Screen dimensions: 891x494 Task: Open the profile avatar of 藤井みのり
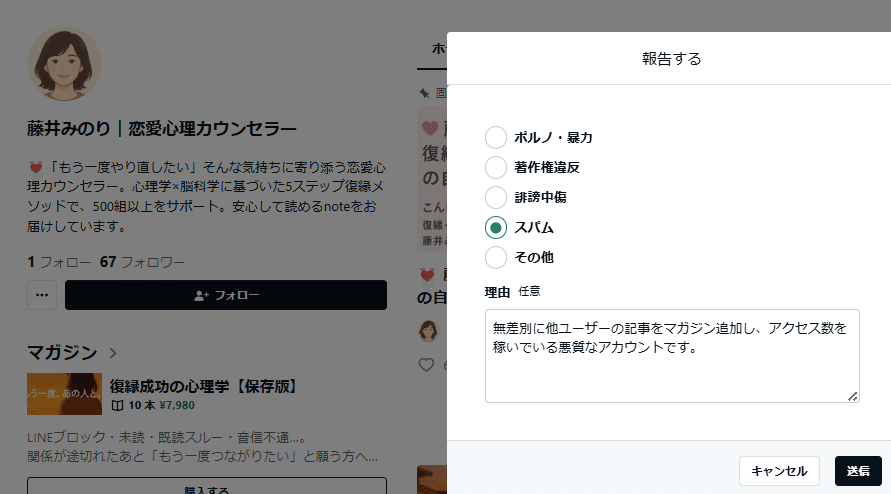click(64, 64)
